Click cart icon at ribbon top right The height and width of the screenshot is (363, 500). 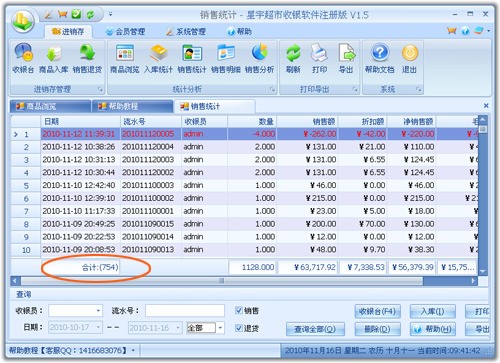tap(452, 31)
